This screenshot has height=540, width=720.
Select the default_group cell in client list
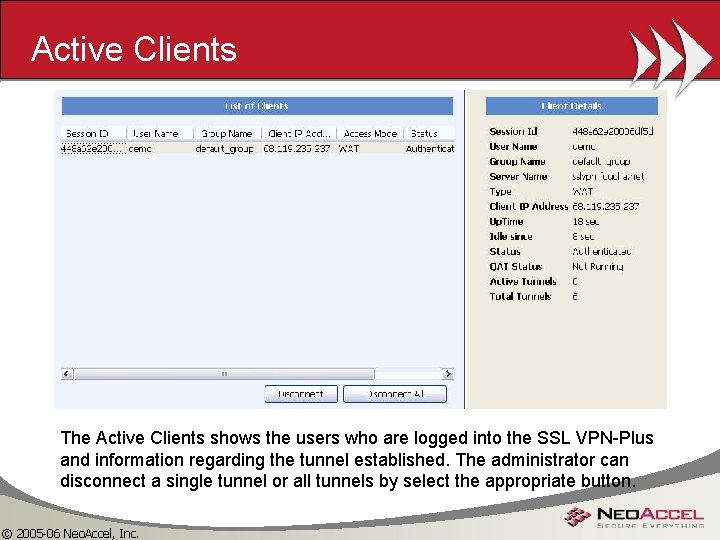pos(225,149)
